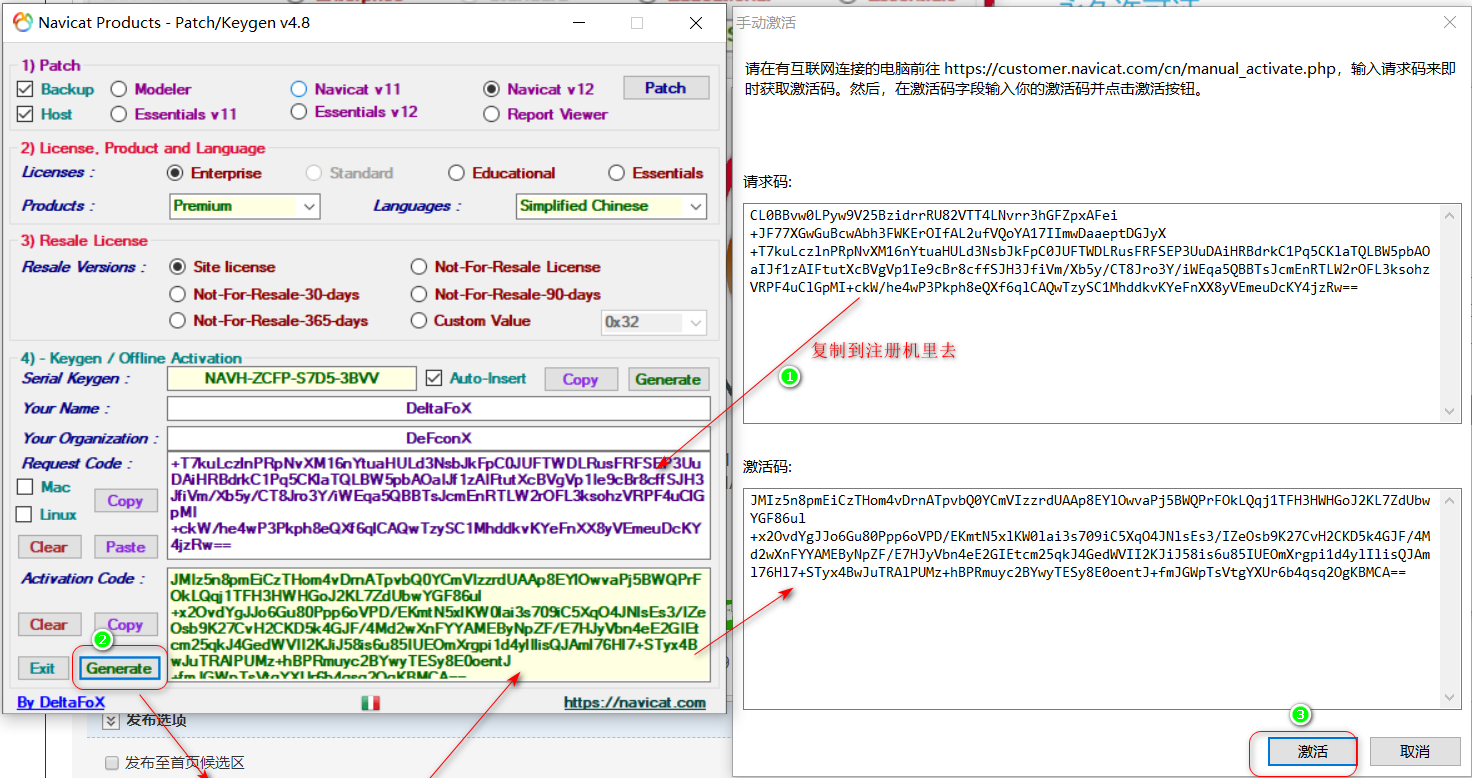Toggle 发布至首页候选区 checkbox in background page
This screenshot has width=1472, height=778.
coord(112,763)
